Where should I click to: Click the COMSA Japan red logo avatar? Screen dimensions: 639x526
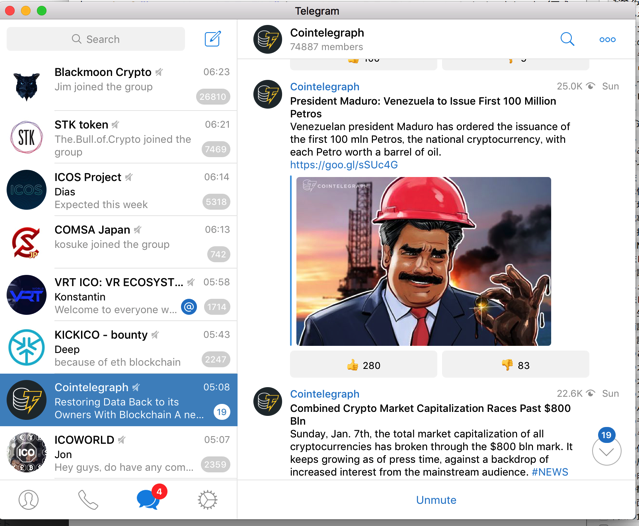coord(26,242)
